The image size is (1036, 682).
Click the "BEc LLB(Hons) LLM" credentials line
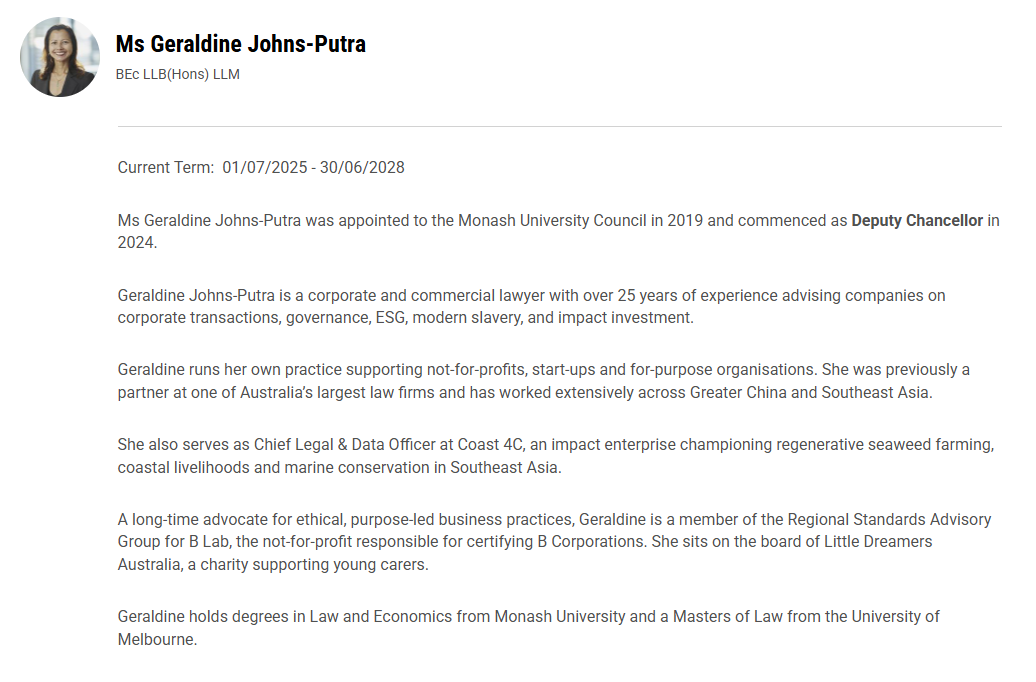point(178,74)
